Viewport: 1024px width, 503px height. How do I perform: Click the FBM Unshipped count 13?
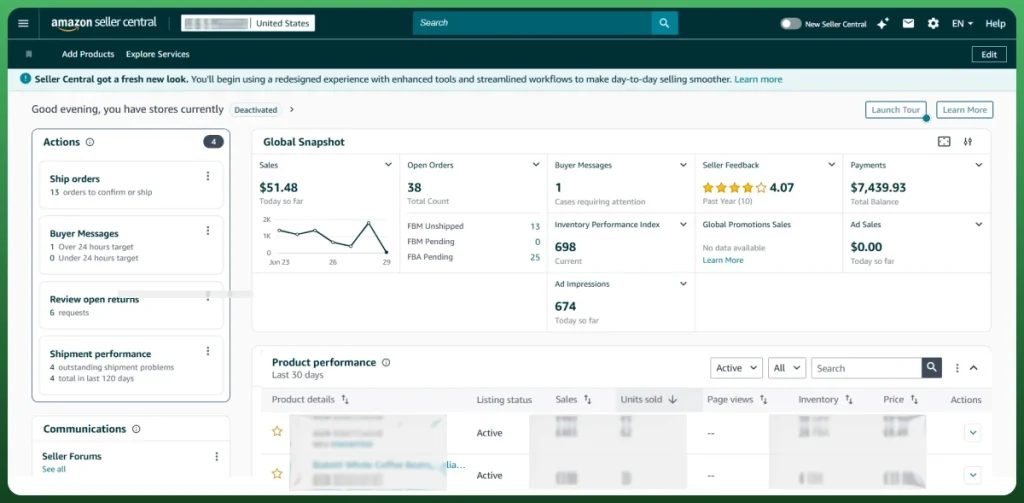535,226
